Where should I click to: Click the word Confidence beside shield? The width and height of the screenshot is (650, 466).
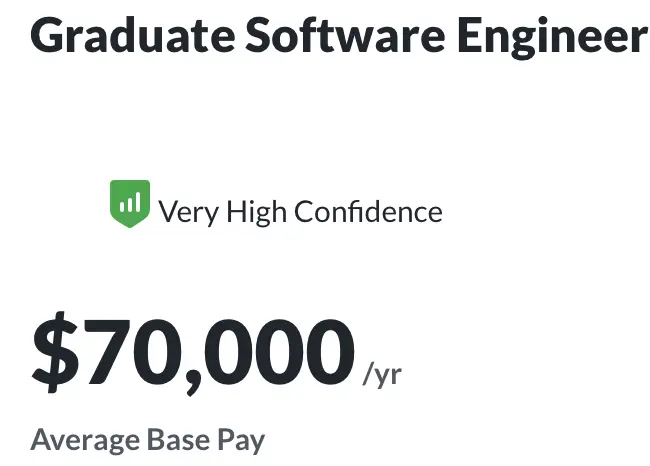[369, 211]
